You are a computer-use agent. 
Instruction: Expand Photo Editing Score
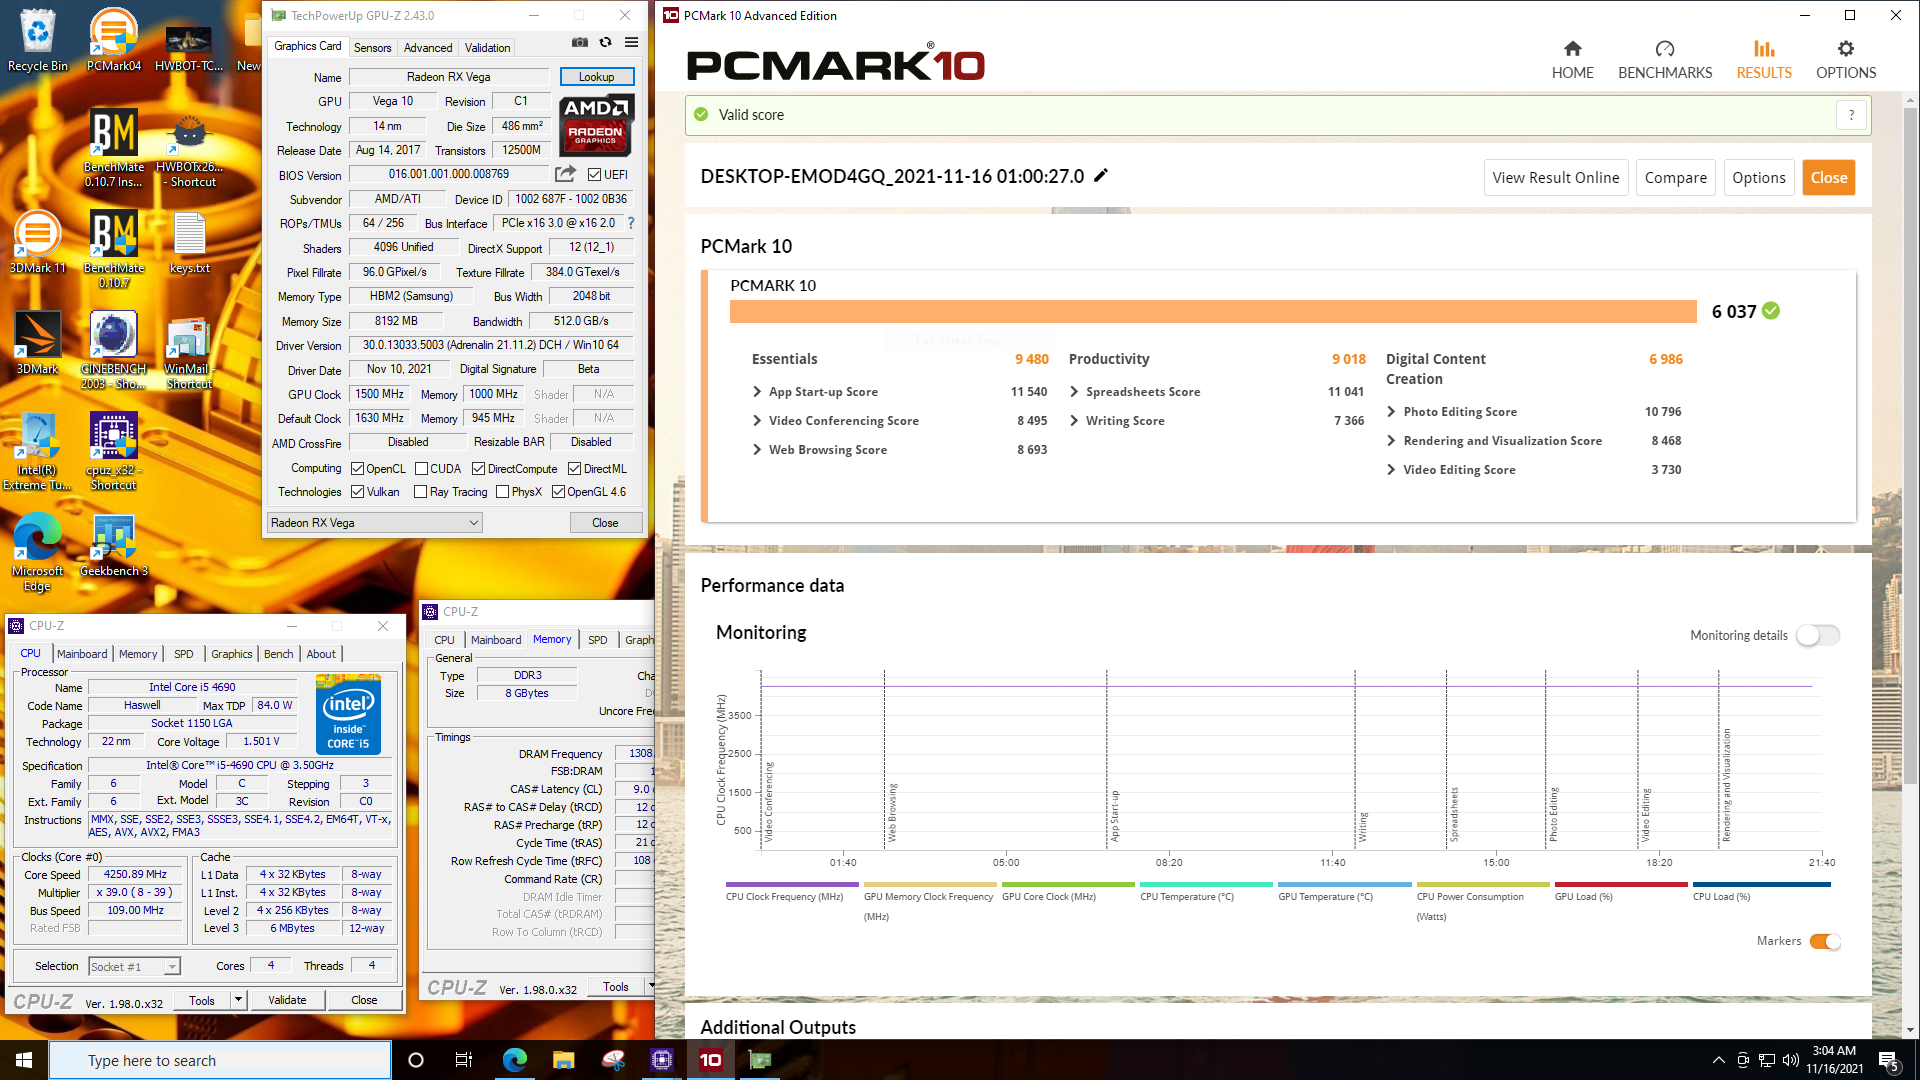tap(1391, 411)
